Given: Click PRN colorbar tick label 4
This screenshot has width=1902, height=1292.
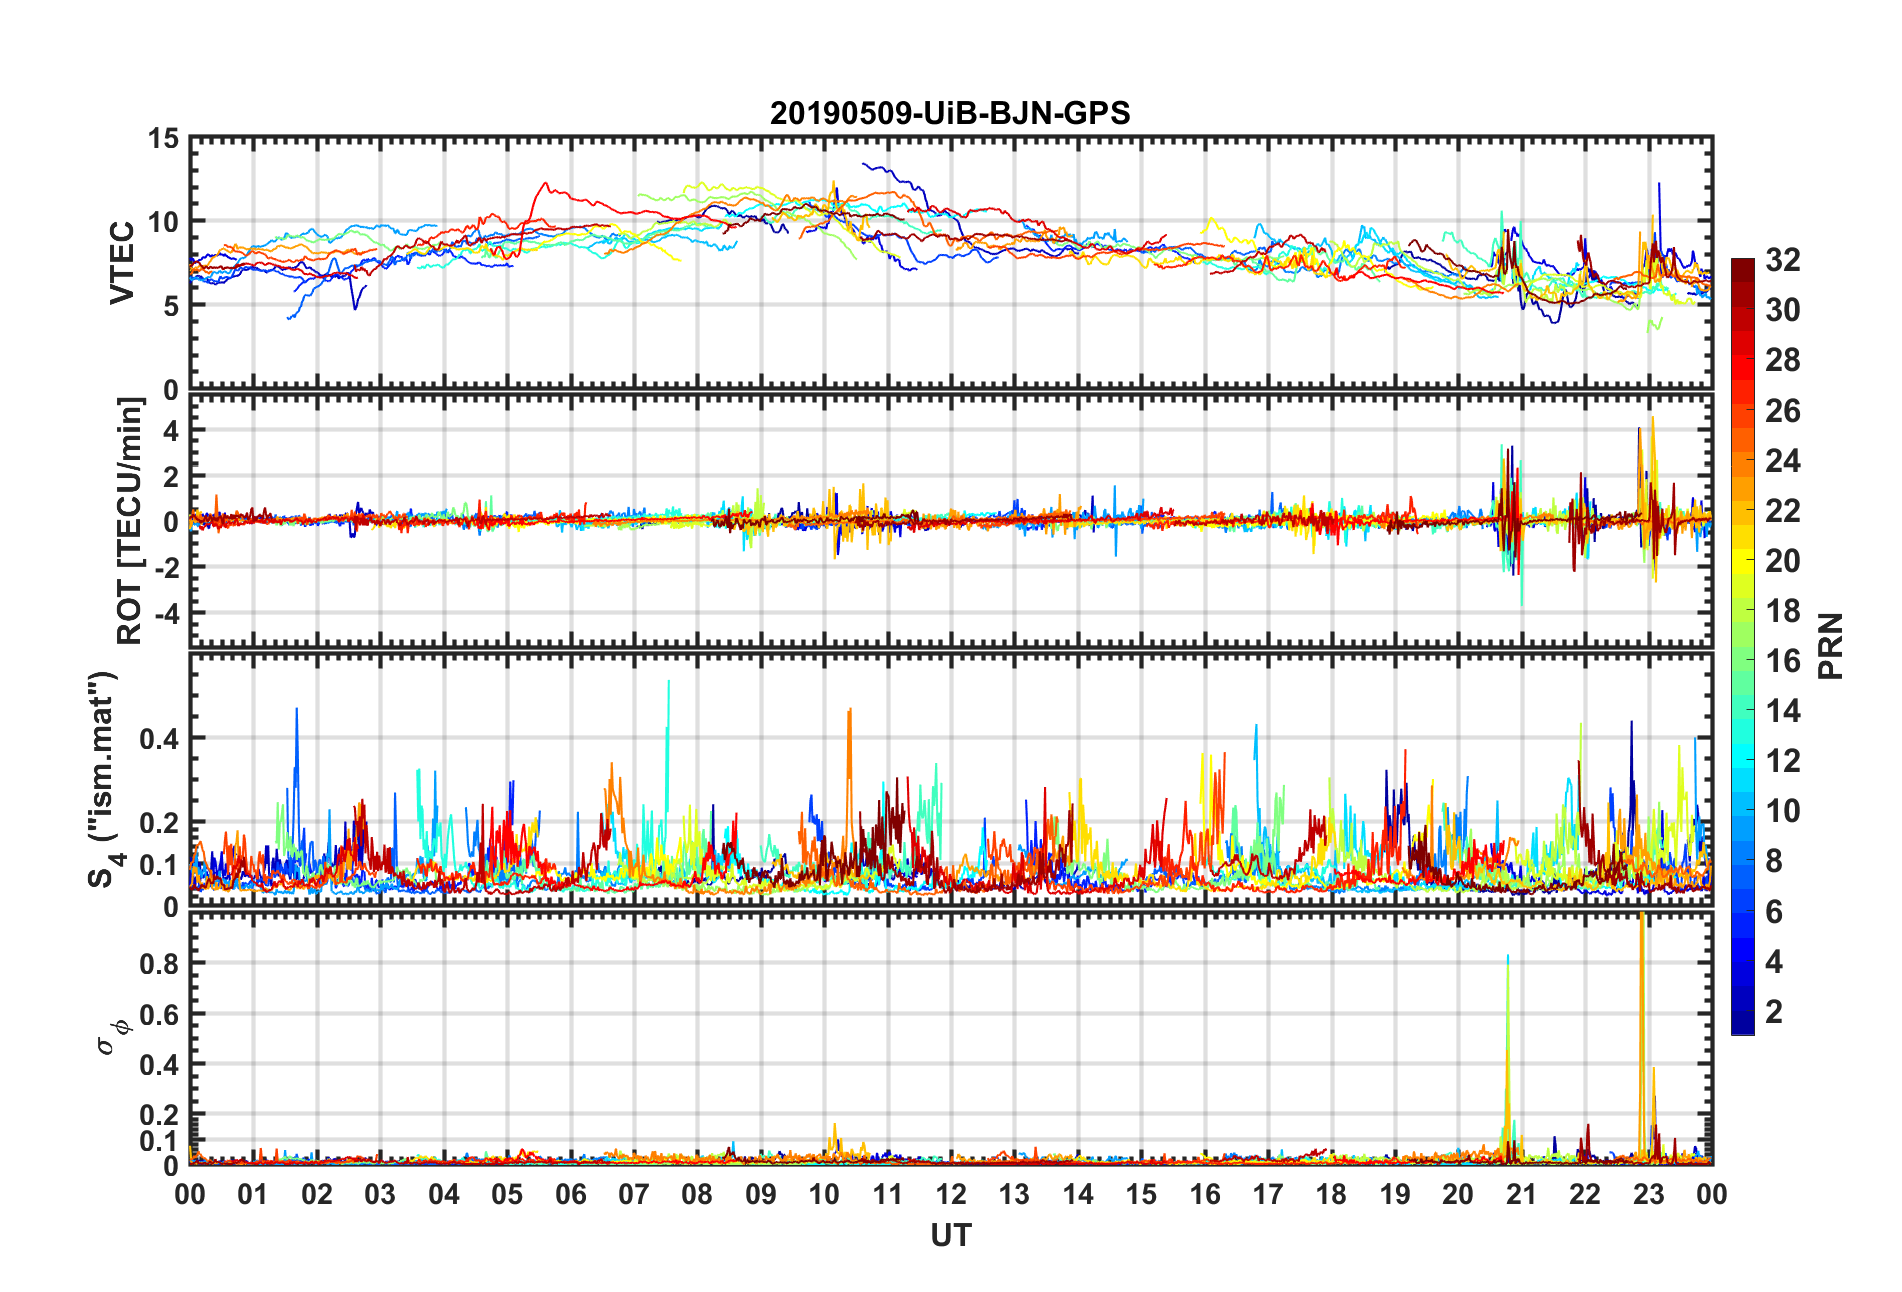Looking at the screenshot, I should click(1774, 961).
